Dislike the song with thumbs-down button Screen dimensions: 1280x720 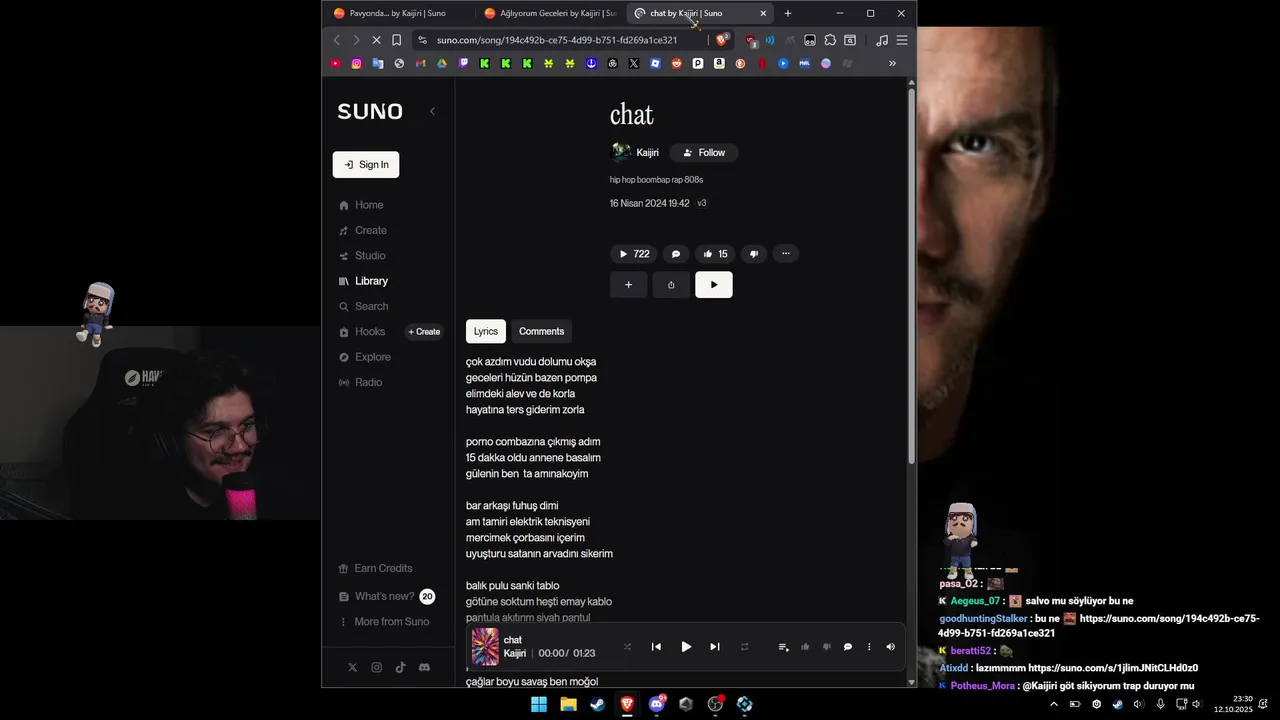click(x=754, y=254)
